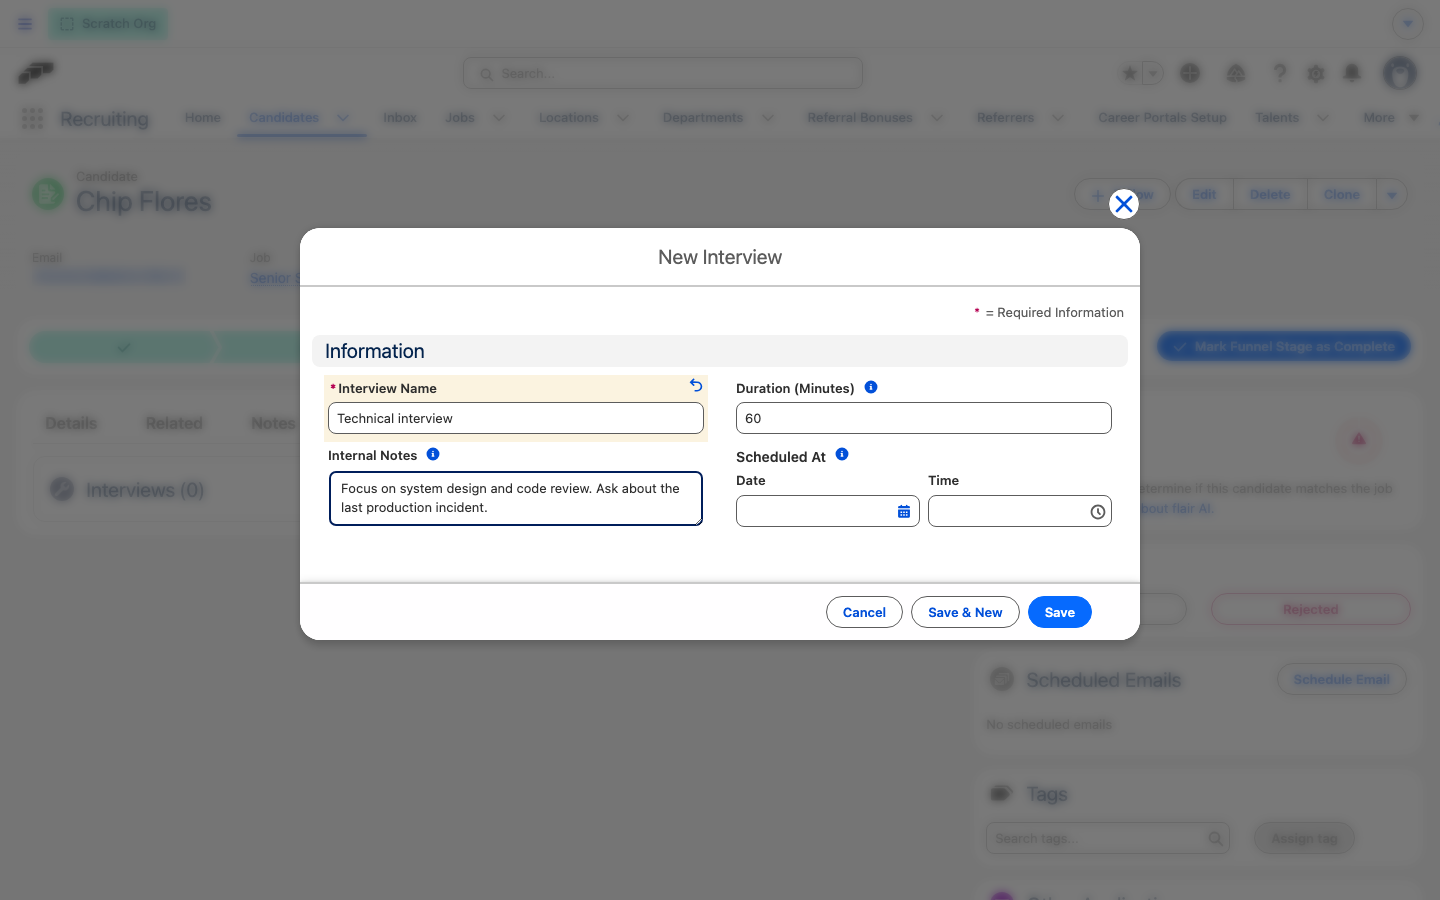Click the Scheduled At Date field
Viewport: 1440px width, 900px height.
coord(828,511)
